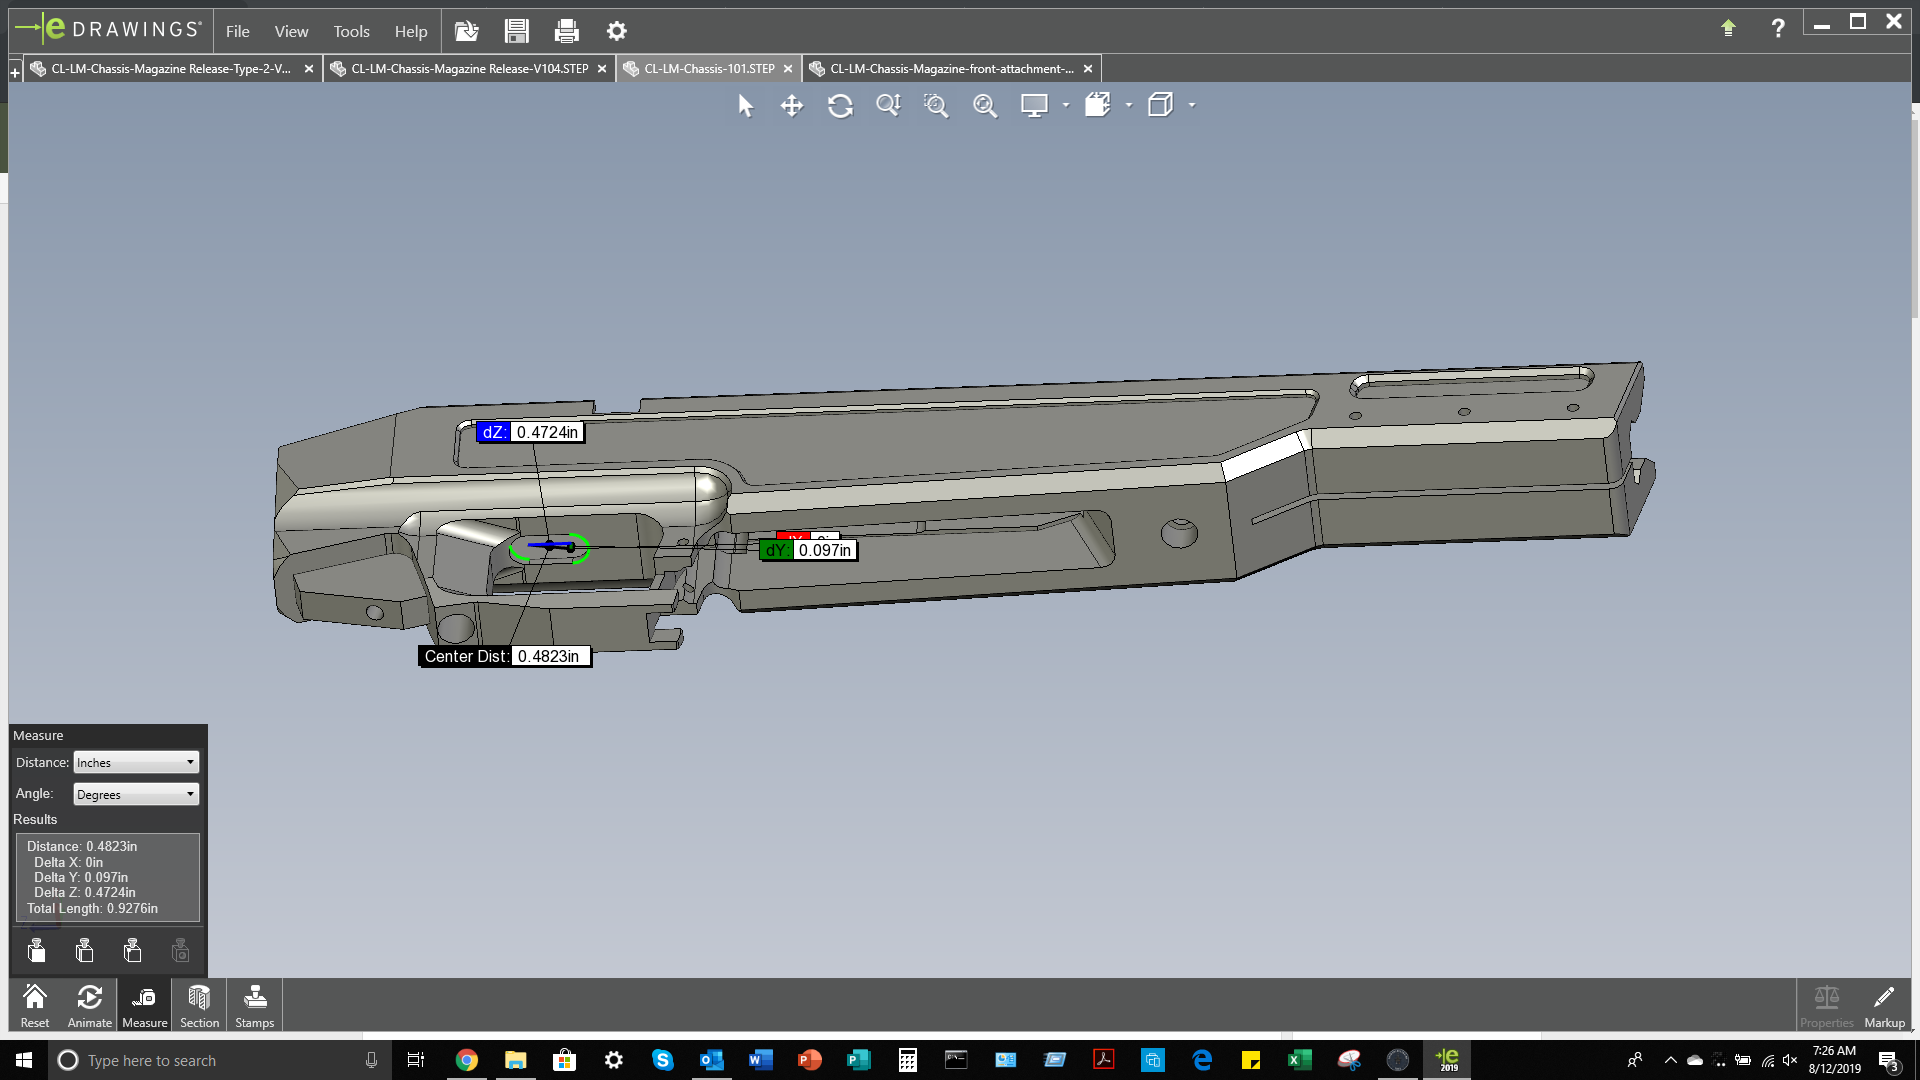The width and height of the screenshot is (1920, 1080).
Task: Open the View menu
Action: (291, 31)
